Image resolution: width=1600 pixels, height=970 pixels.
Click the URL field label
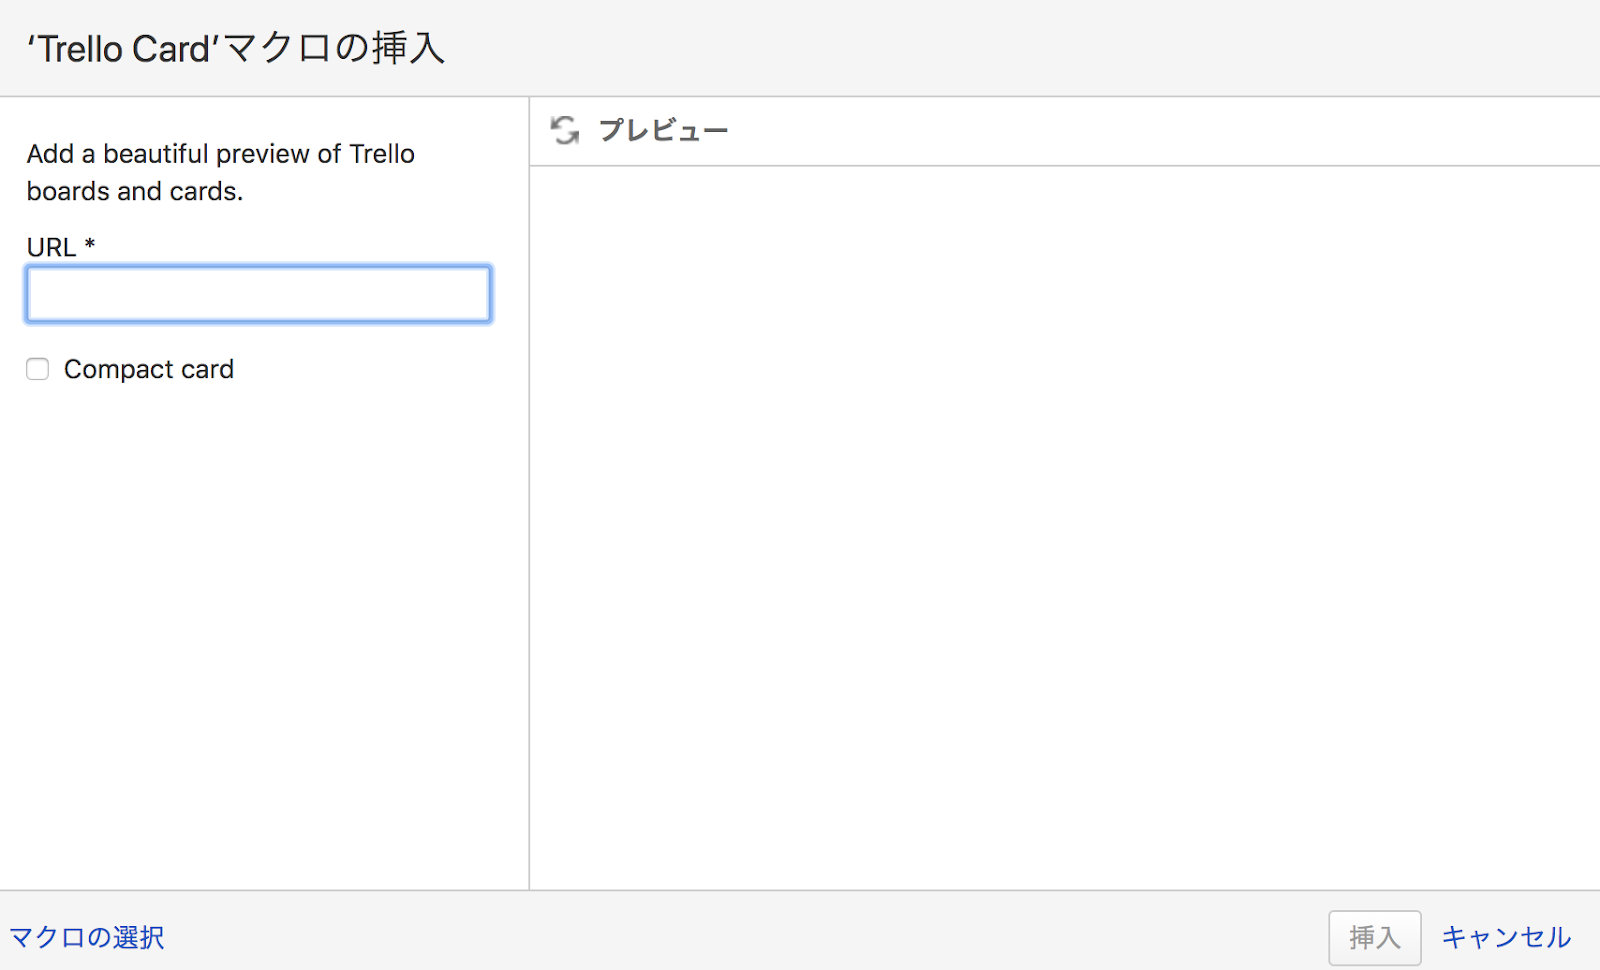pyautogui.click(x=51, y=247)
